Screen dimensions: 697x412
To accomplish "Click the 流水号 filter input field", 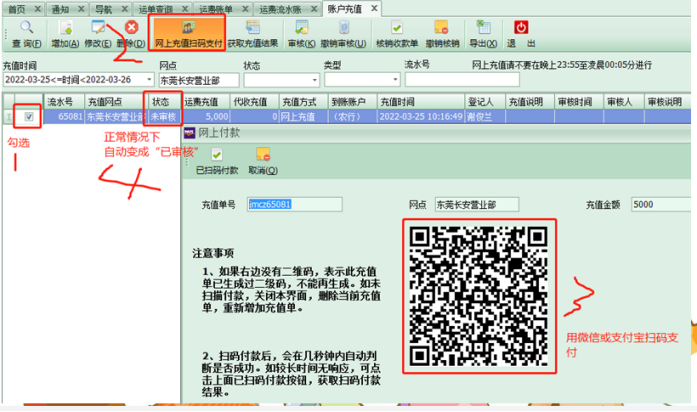I will (x=462, y=80).
